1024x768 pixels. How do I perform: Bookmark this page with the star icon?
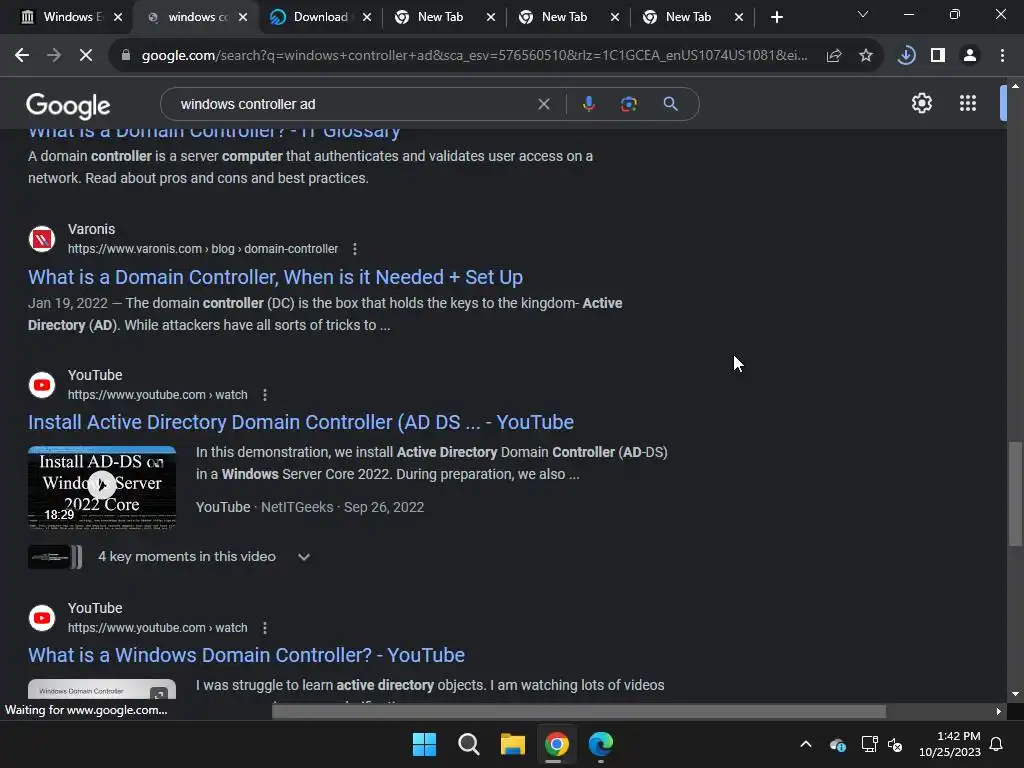point(866,56)
